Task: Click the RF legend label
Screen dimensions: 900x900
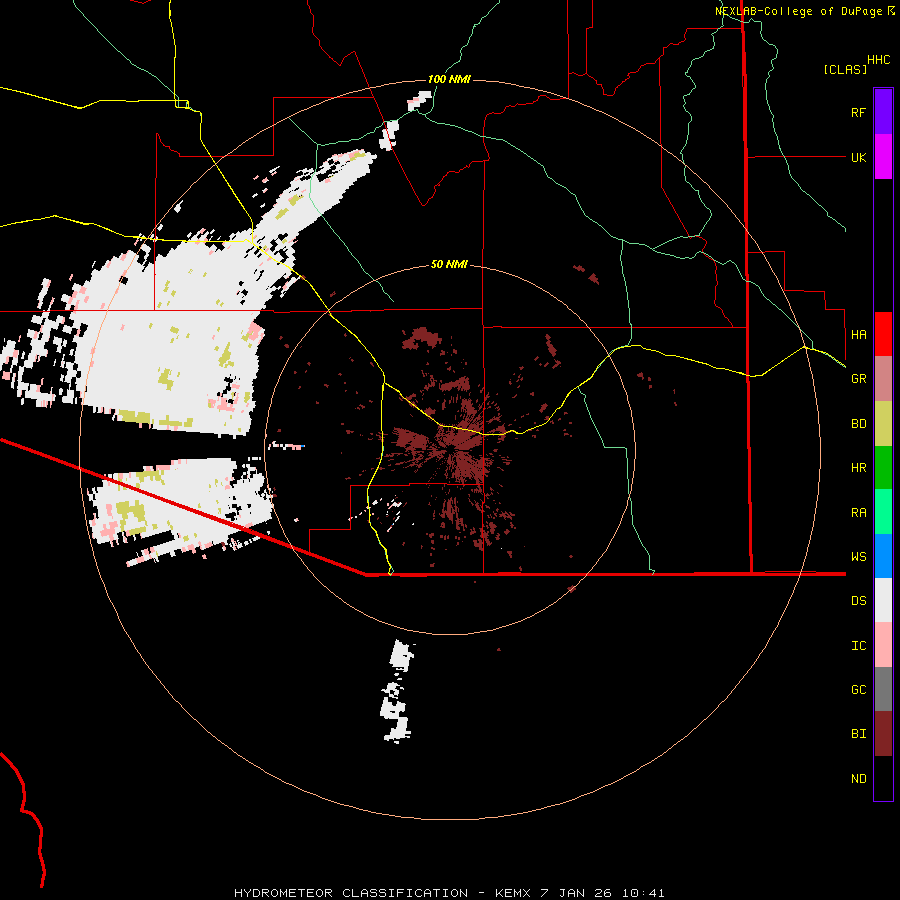Action: pos(858,112)
